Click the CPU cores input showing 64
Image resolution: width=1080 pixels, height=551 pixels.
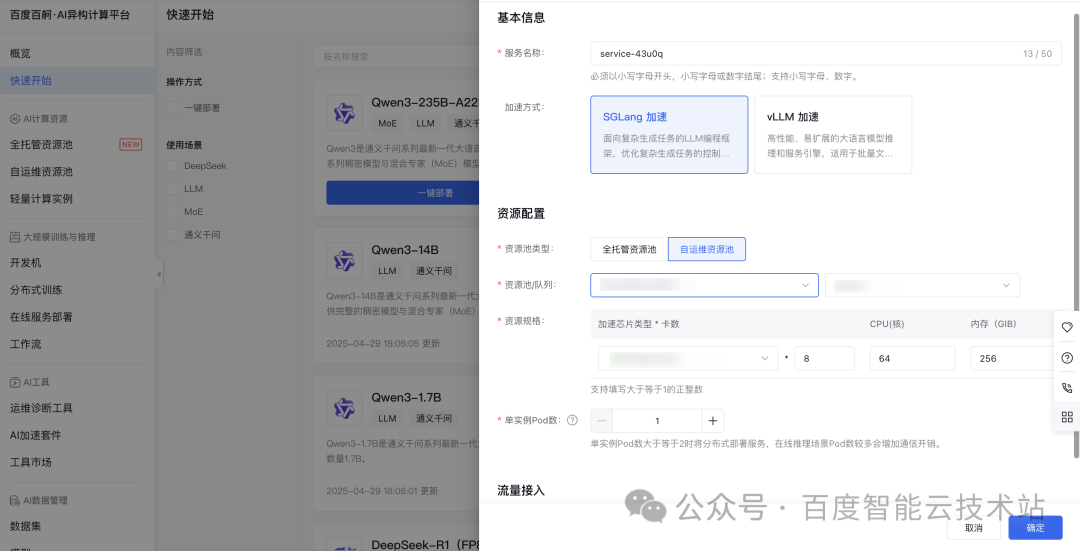913,358
